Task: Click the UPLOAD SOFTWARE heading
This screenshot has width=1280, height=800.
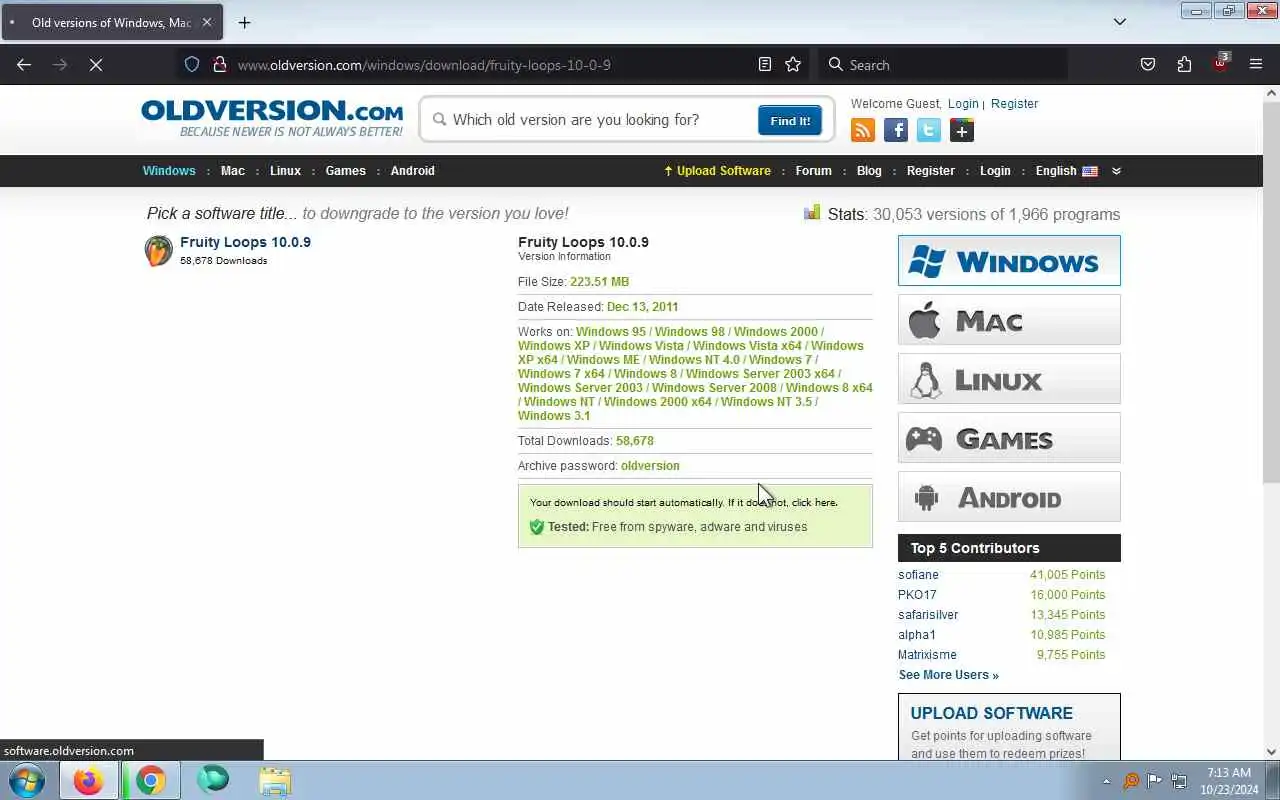Action: click(991, 713)
